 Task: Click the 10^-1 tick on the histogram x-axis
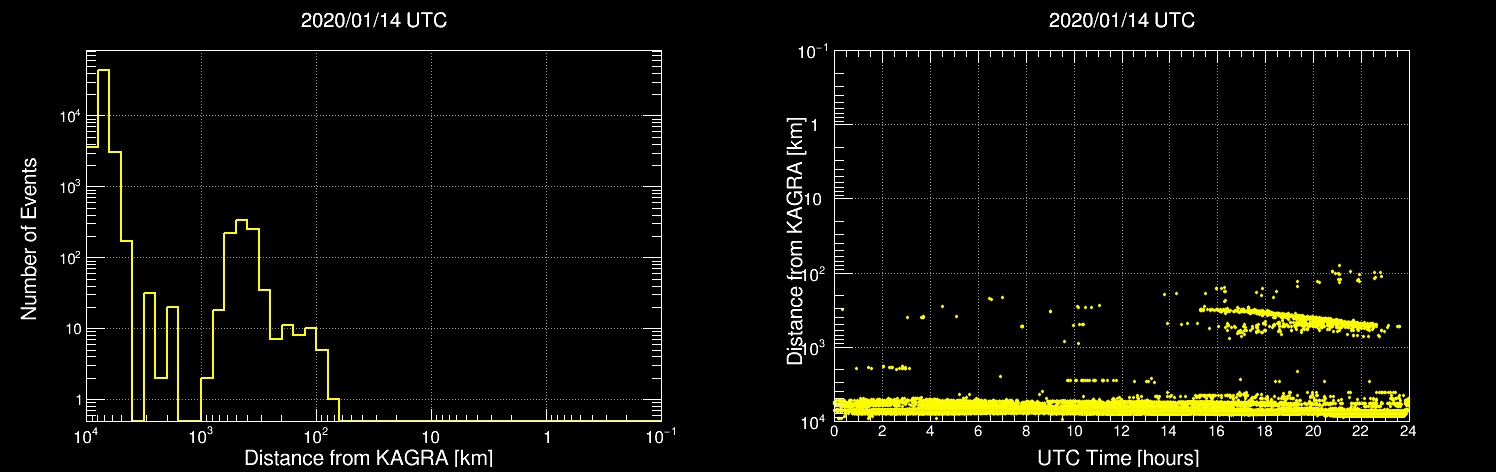pyautogui.click(x=660, y=435)
